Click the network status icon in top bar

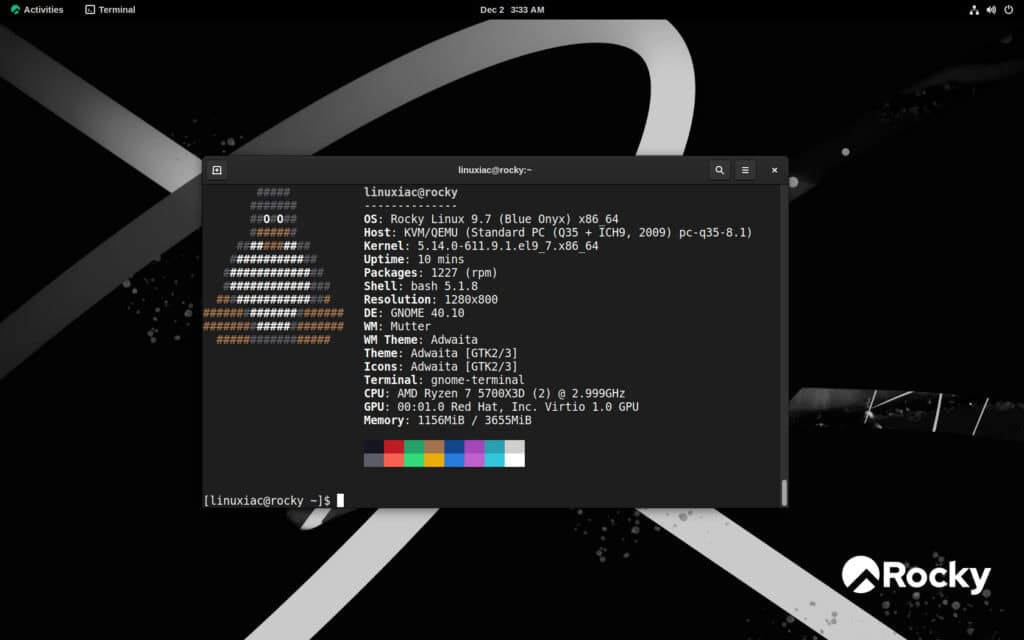point(973,9)
